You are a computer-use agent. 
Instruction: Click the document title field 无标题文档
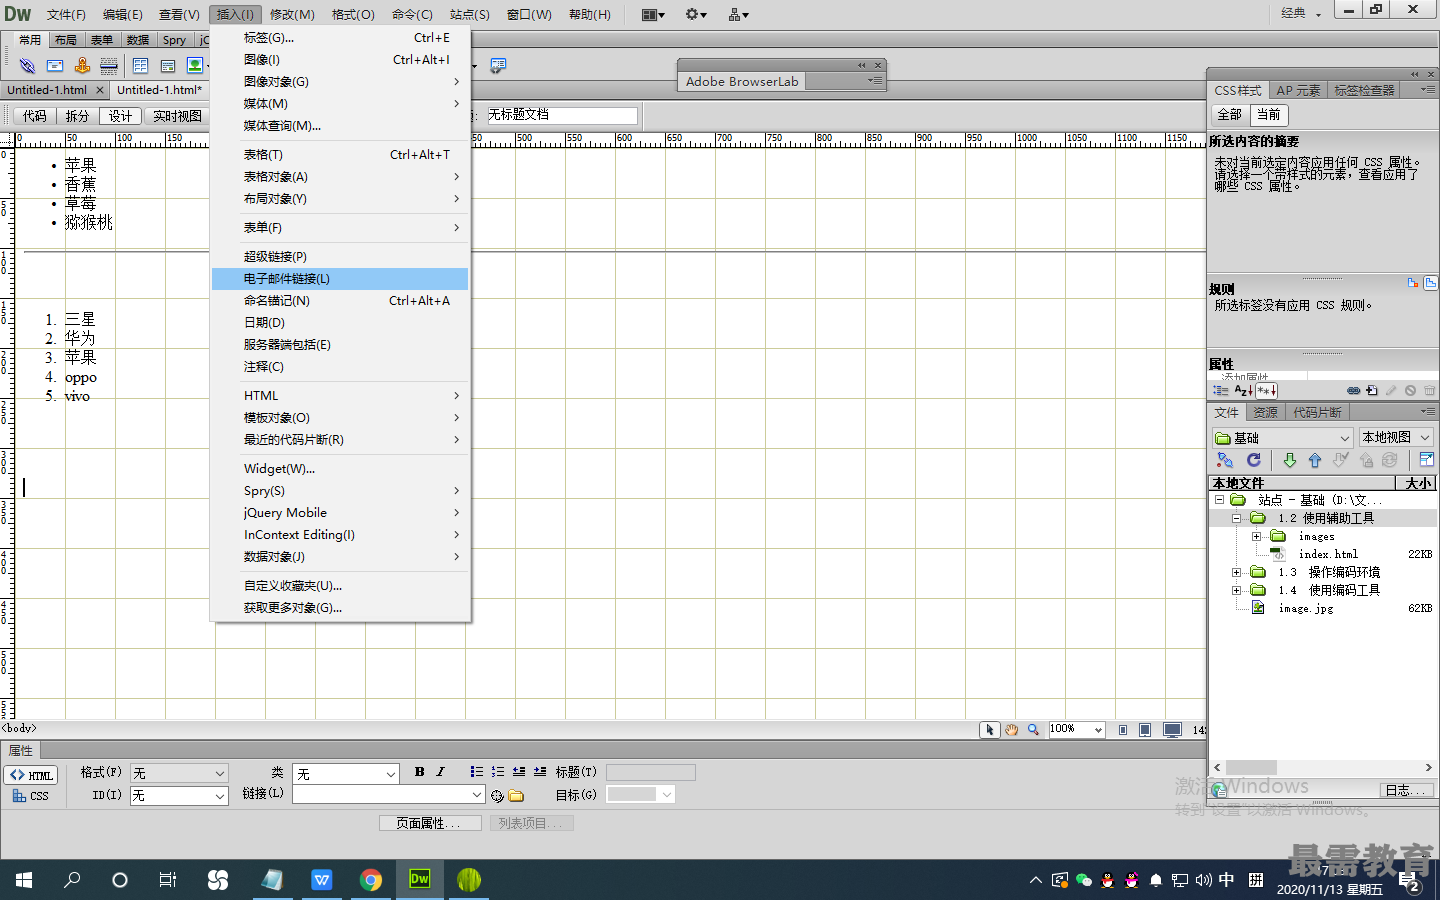pyautogui.click(x=561, y=115)
